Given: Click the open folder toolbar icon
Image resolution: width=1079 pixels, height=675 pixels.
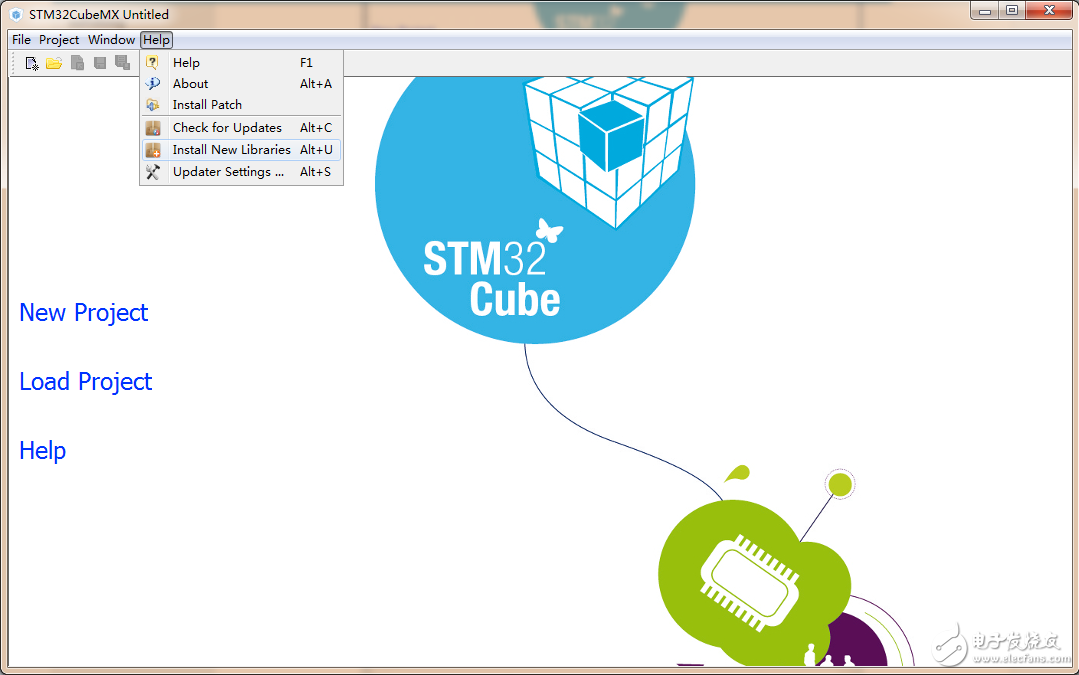Looking at the screenshot, I should pos(54,63).
